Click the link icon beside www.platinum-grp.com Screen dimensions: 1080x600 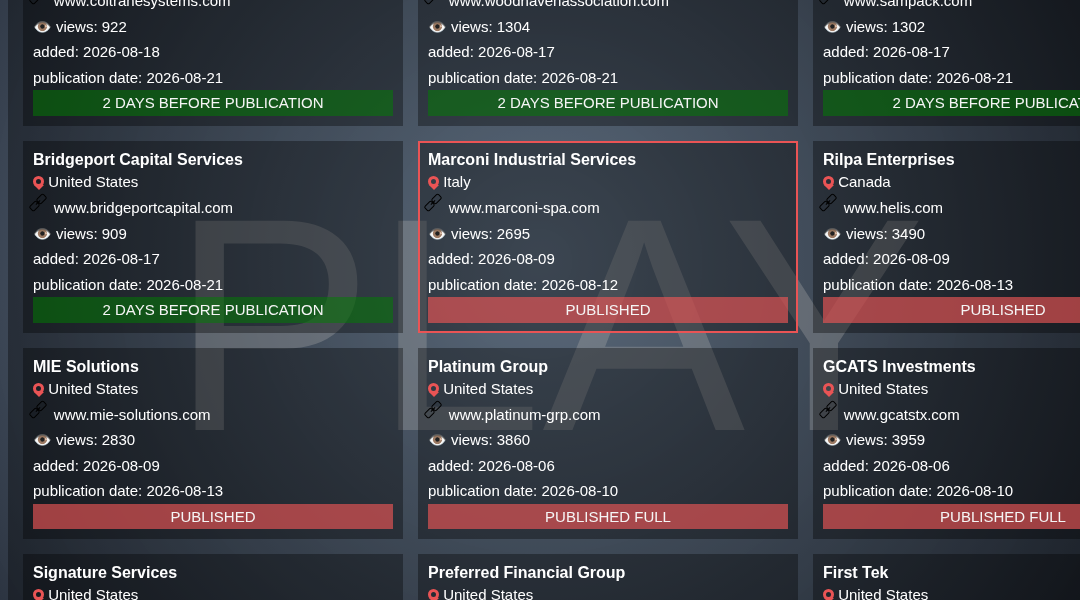pyautogui.click(x=433, y=410)
